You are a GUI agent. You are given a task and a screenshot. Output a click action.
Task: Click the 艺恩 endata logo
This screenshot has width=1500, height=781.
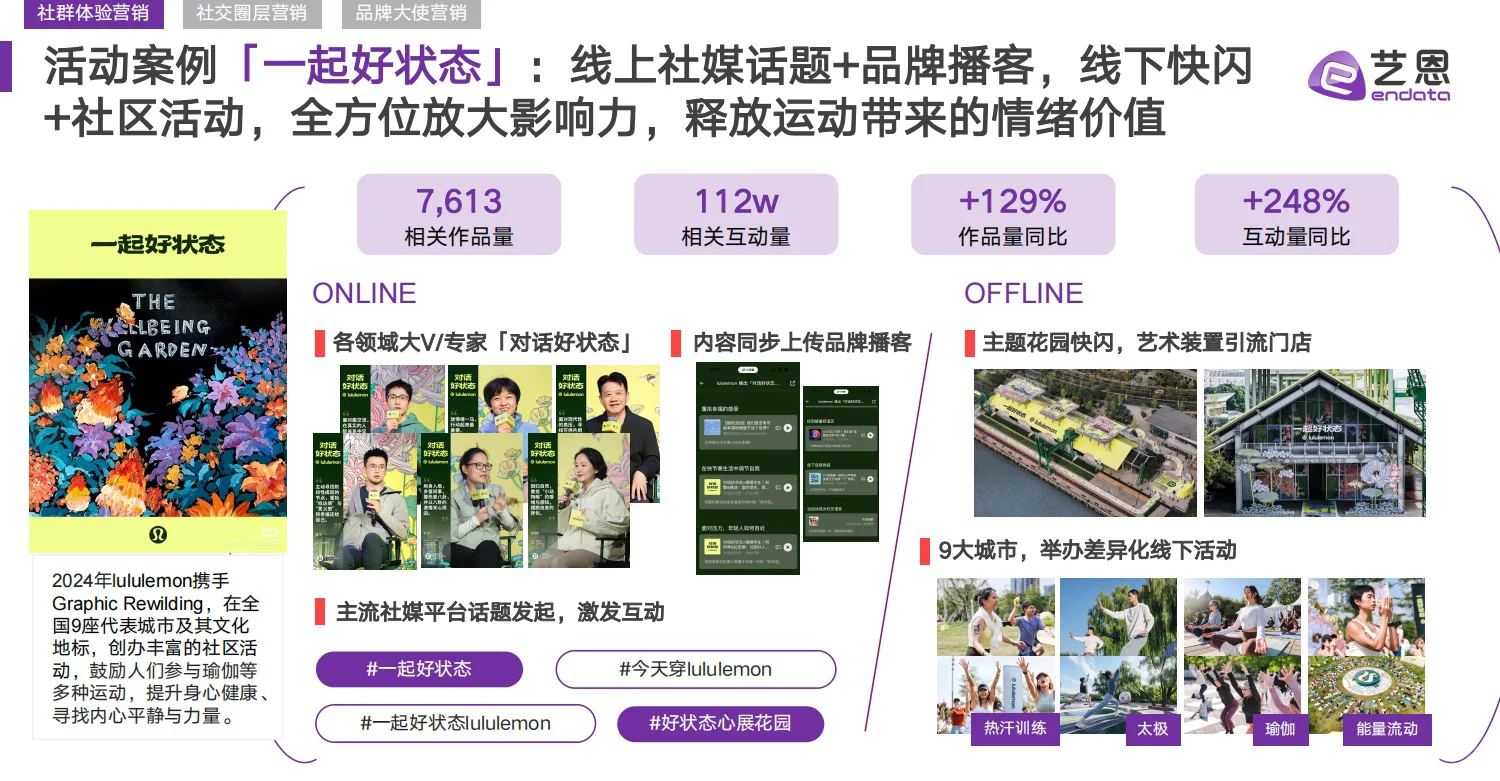(x=1380, y=74)
